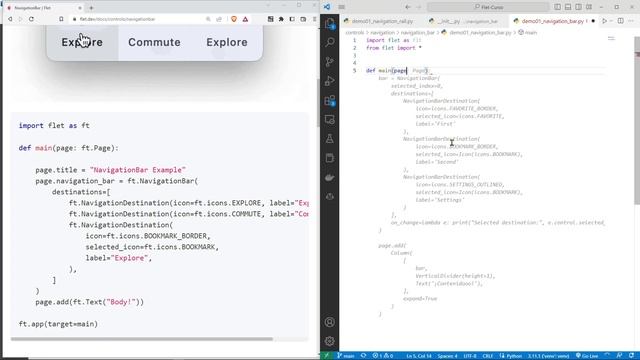Click the VS Code editor vertical scrollbar
This screenshot has height=360, width=640.
(x=637, y=120)
